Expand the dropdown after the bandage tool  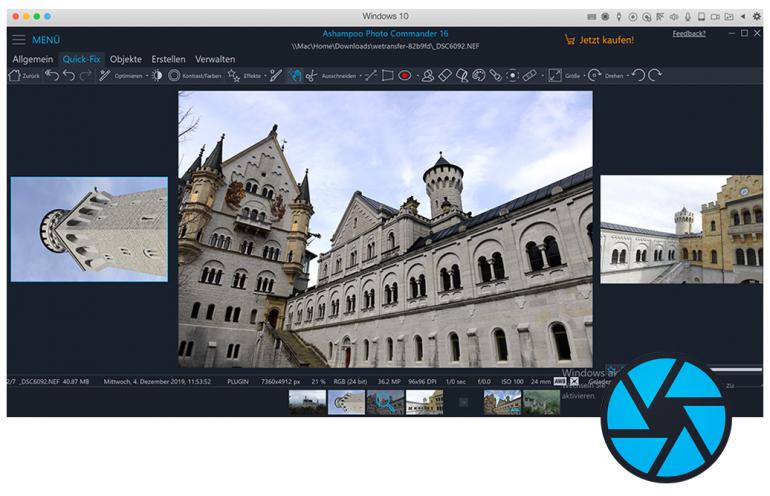point(542,76)
